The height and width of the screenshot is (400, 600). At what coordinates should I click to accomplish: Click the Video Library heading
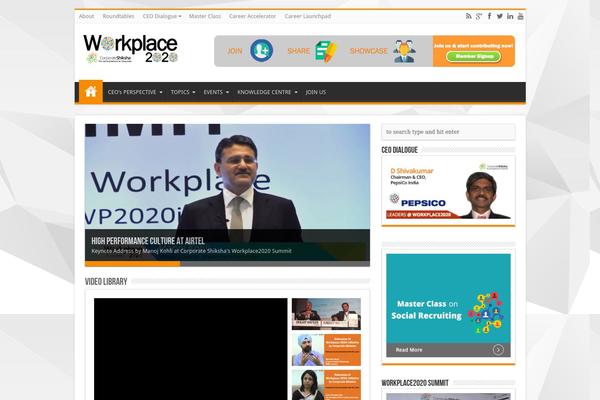106,282
